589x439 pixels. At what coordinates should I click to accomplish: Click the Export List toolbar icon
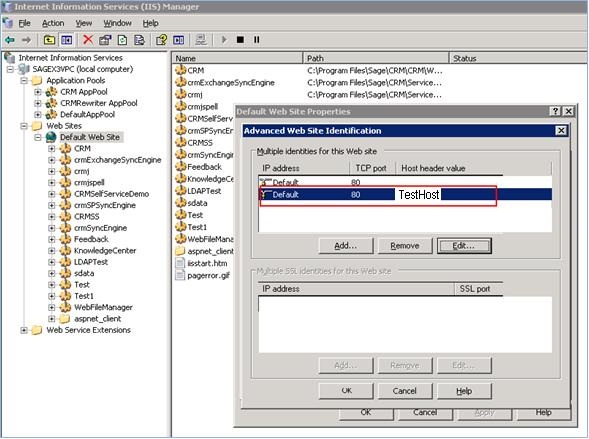139,39
